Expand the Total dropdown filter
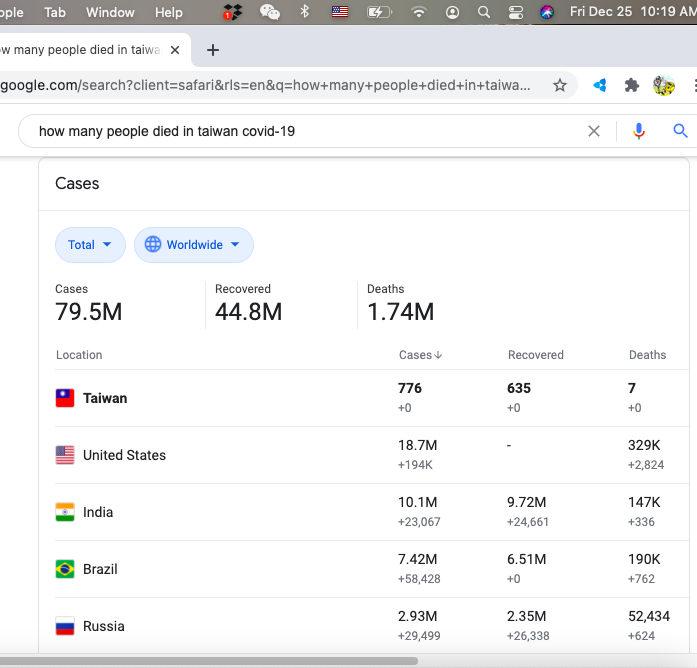Viewport: 697px width, 668px height. coord(90,245)
